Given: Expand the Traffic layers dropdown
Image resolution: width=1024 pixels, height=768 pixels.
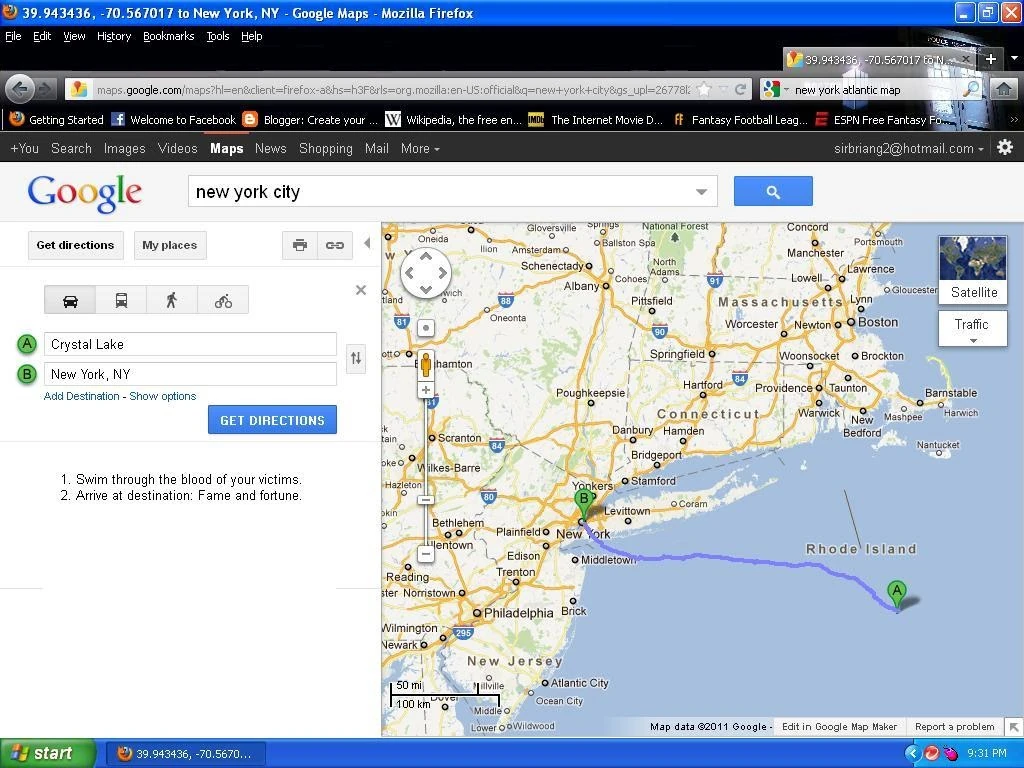Looking at the screenshot, I should coord(973,328).
